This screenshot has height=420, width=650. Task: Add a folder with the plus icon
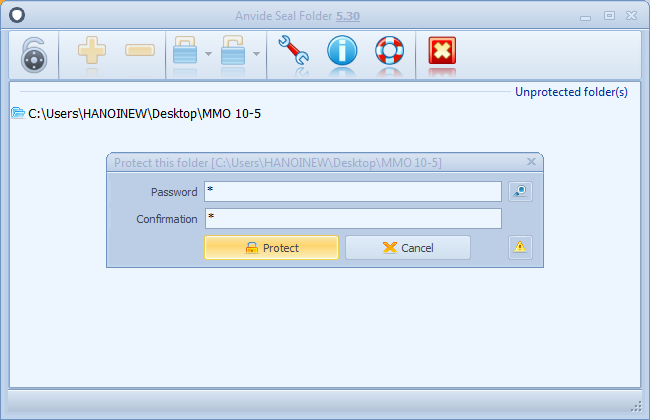coord(92,52)
